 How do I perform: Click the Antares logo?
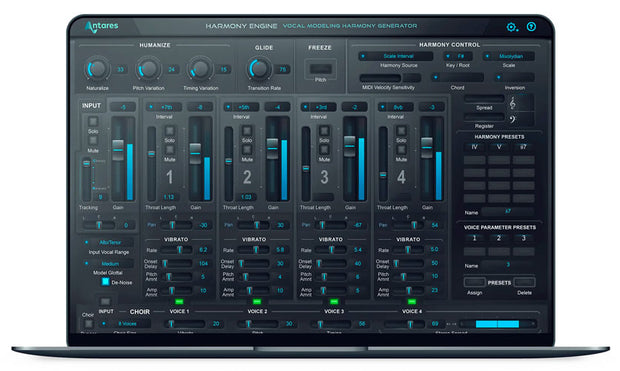[x=102, y=26]
